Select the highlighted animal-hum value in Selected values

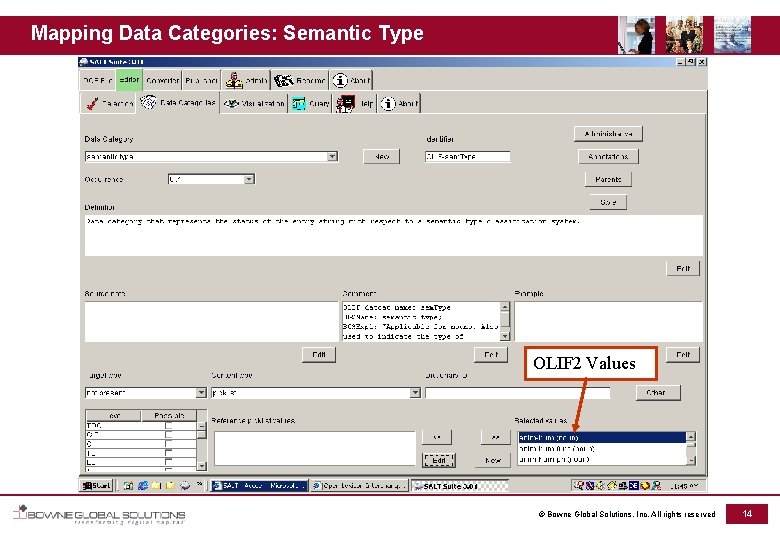[601, 438]
